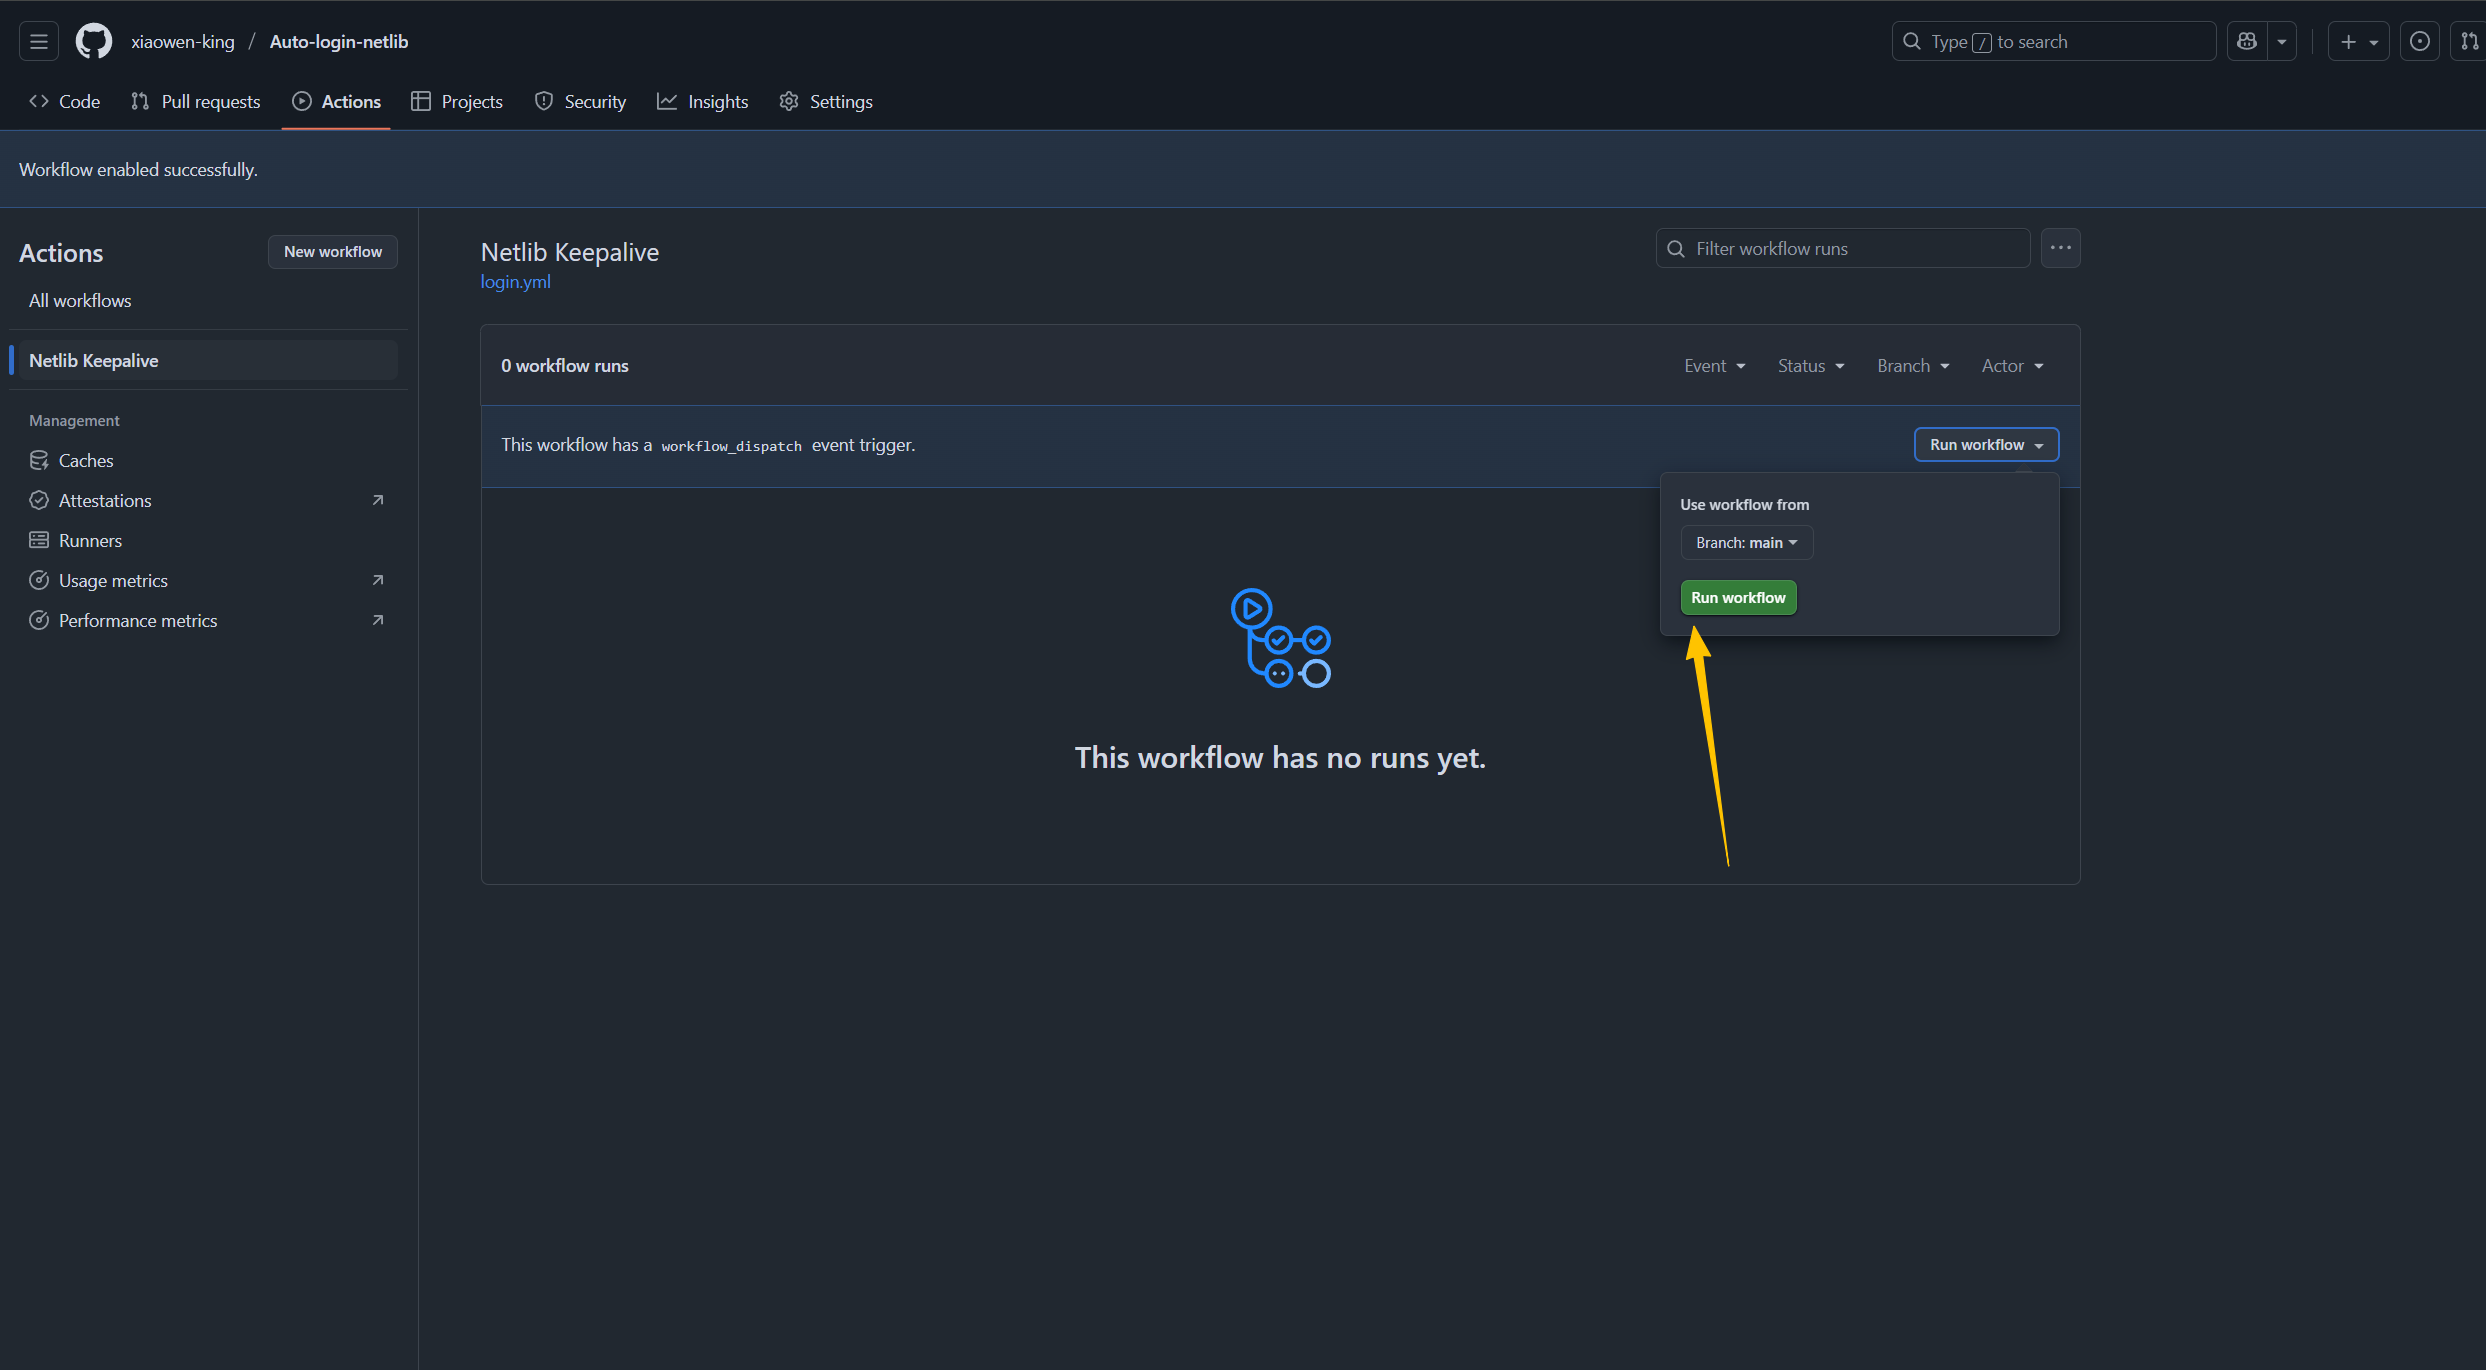Open the login.yml file link
This screenshot has width=2486, height=1370.
point(515,281)
